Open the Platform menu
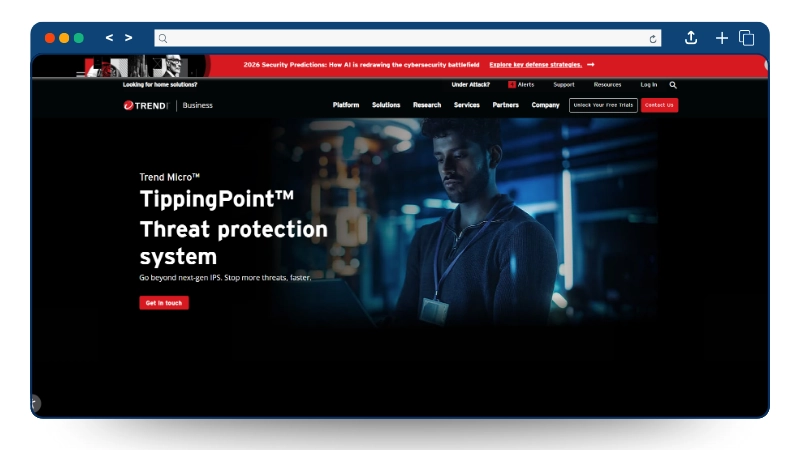The height and width of the screenshot is (450, 800). (x=346, y=105)
